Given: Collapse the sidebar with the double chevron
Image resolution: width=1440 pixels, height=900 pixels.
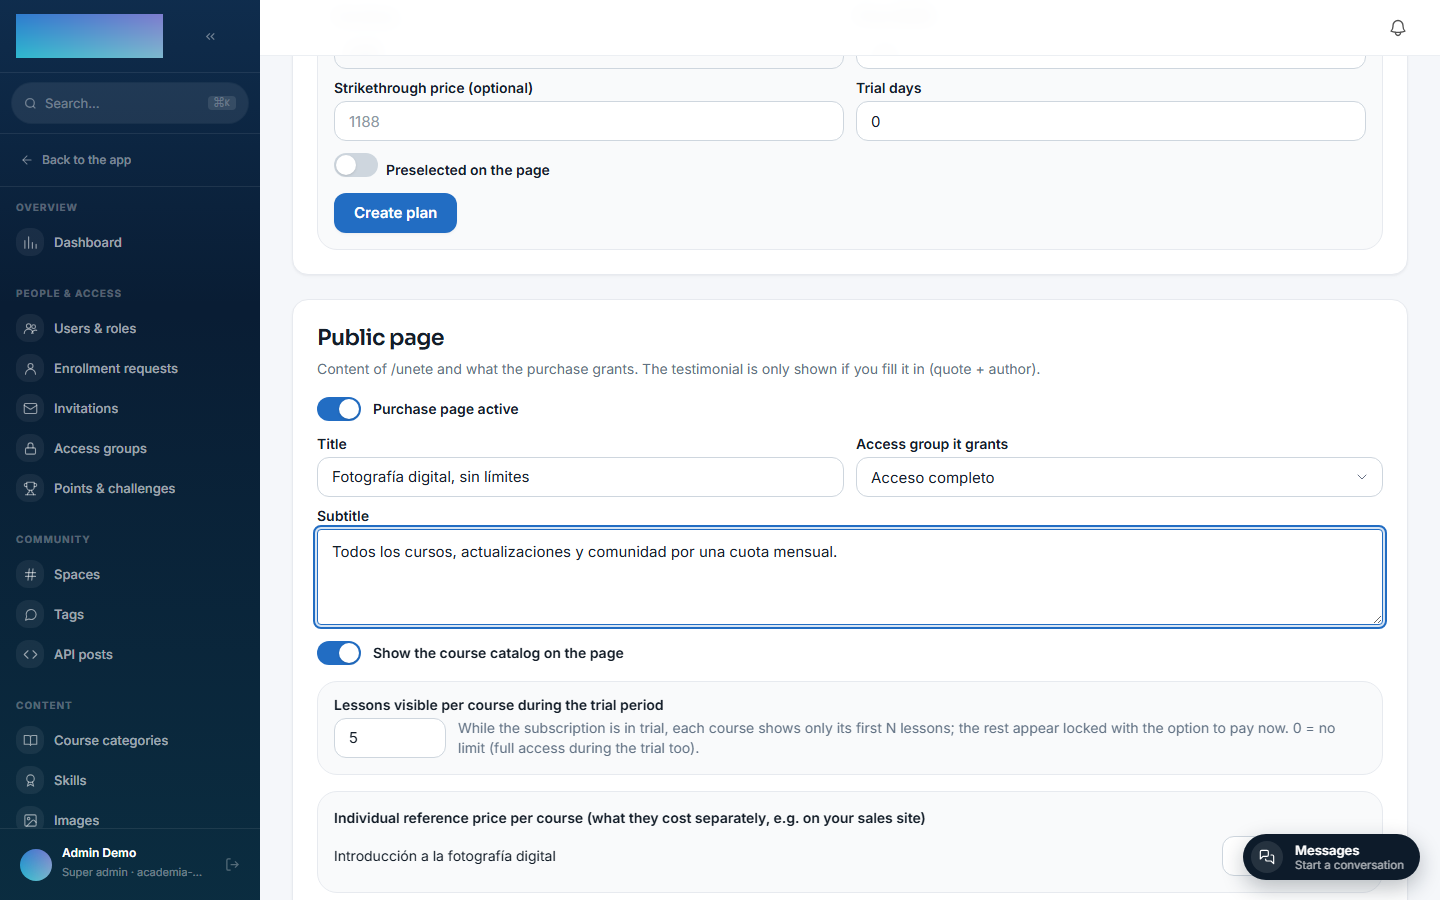Looking at the screenshot, I should click(x=210, y=36).
